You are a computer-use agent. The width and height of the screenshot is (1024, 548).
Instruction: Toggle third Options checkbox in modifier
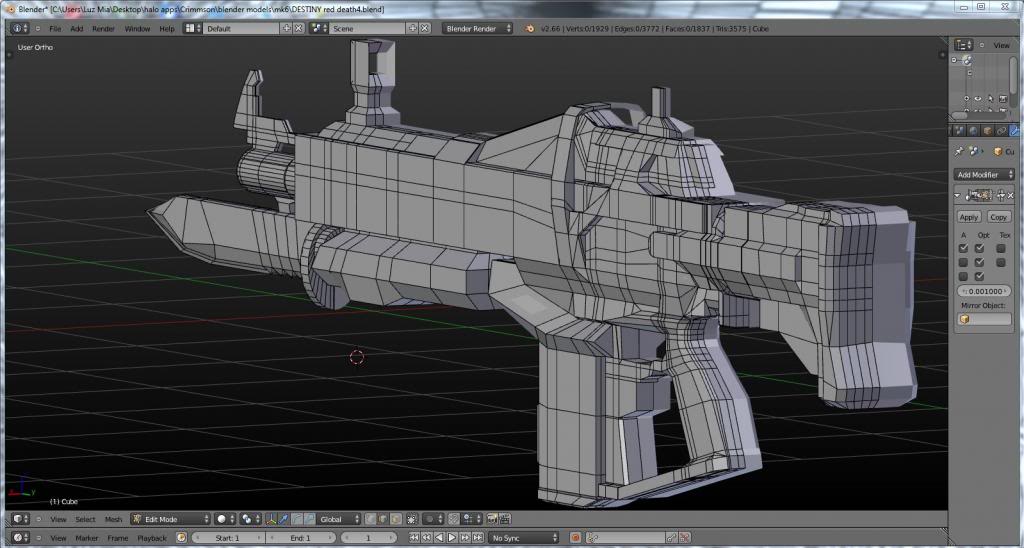click(979, 276)
